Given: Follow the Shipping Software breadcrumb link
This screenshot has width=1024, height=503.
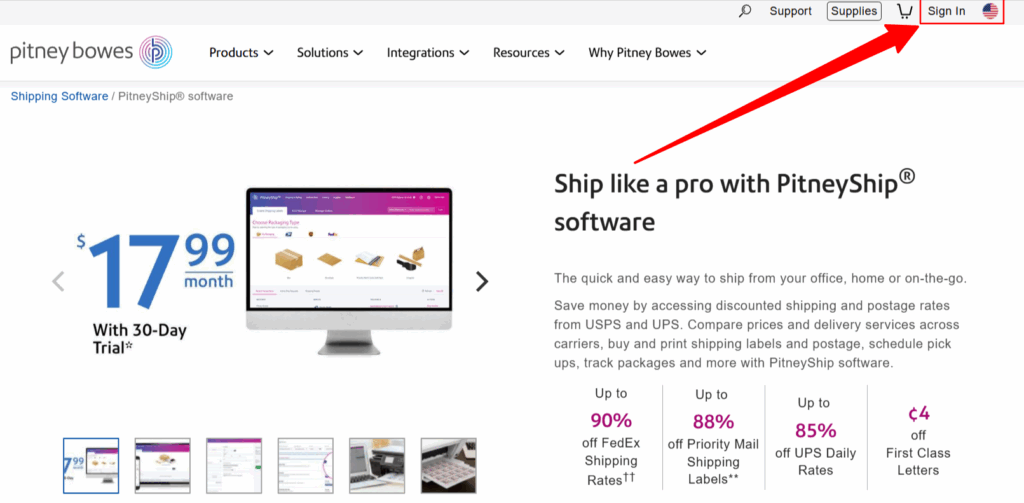Looking at the screenshot, I should pyautogui.click(x=59, y=97).
